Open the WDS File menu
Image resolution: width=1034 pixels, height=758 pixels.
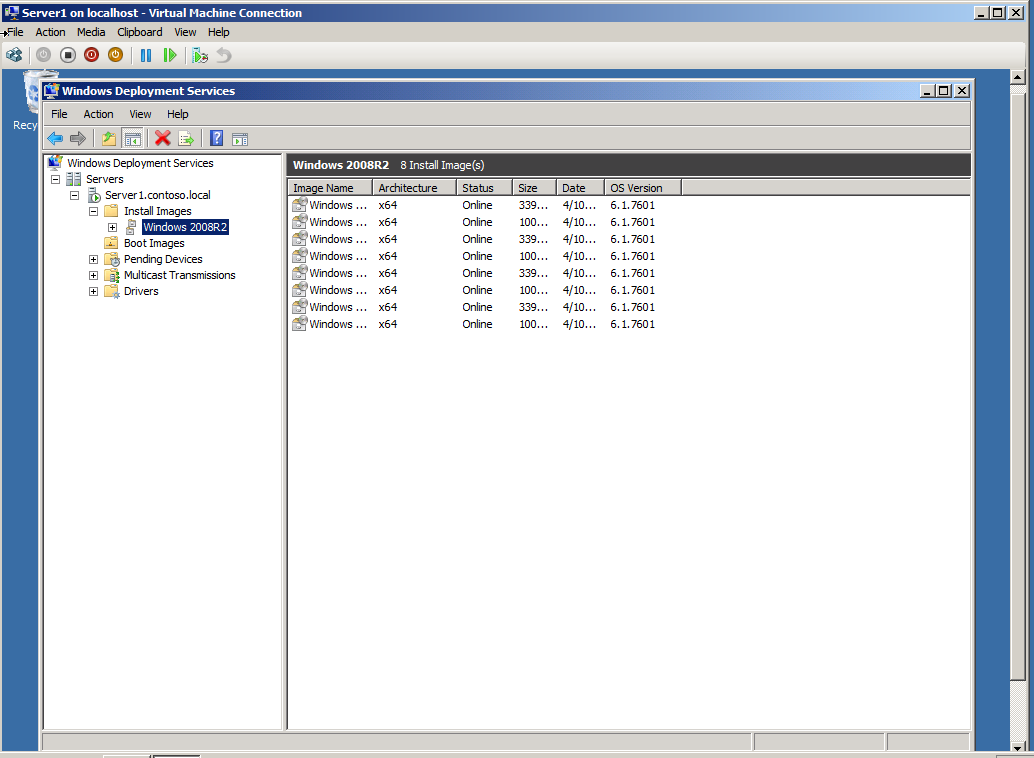click(x=59, y=114)
